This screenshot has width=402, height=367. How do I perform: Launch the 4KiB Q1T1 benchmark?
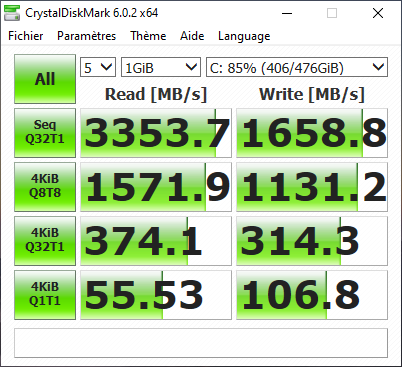click(45, 295)
